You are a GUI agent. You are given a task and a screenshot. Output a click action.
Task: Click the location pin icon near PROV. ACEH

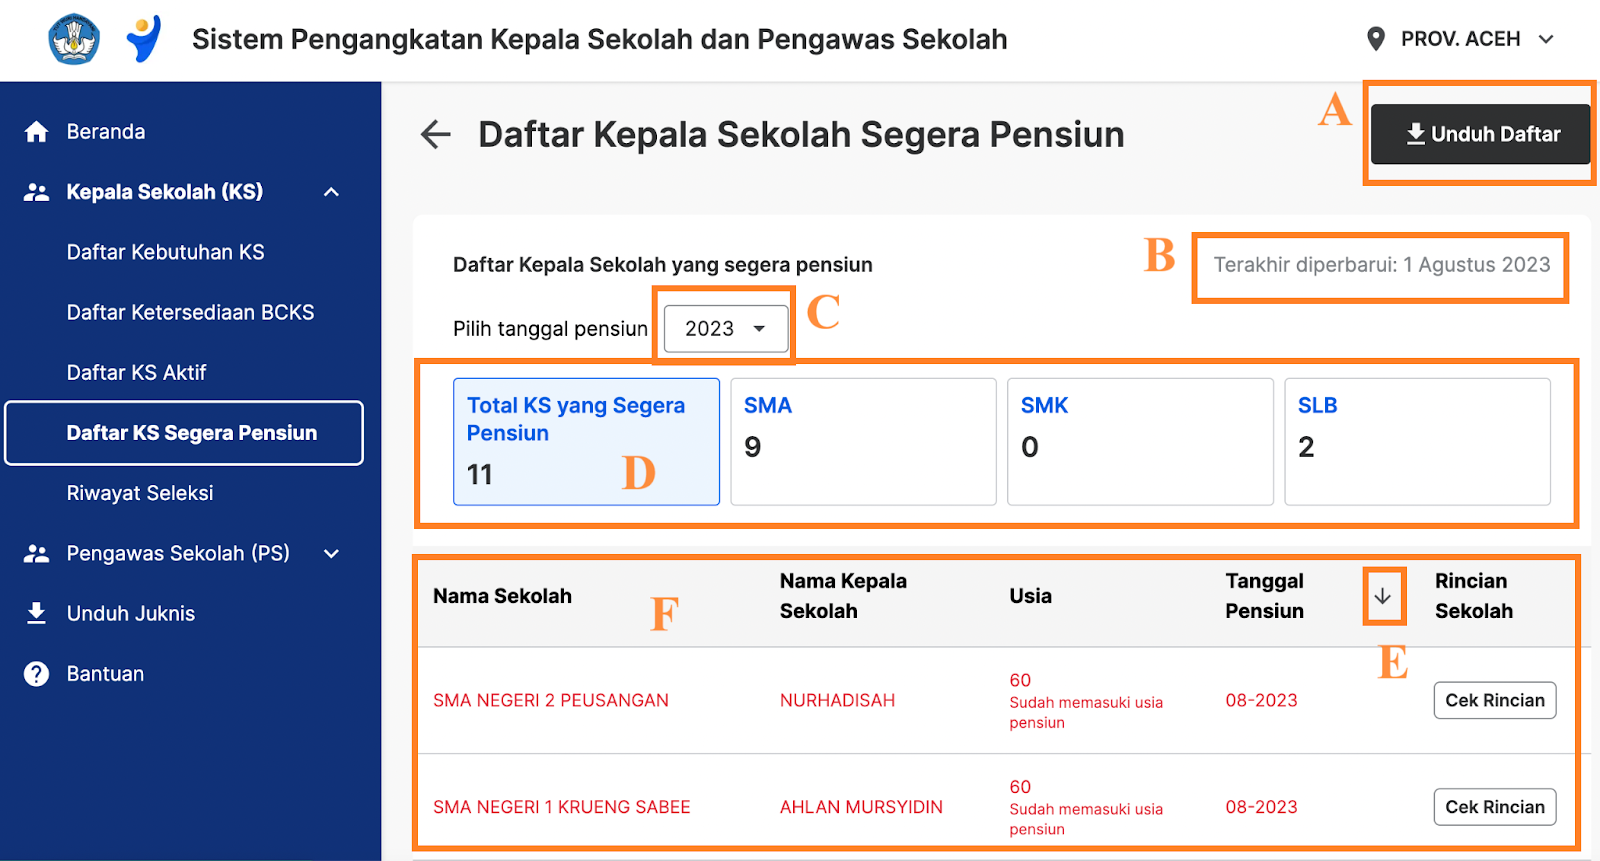click(1376, 39)
